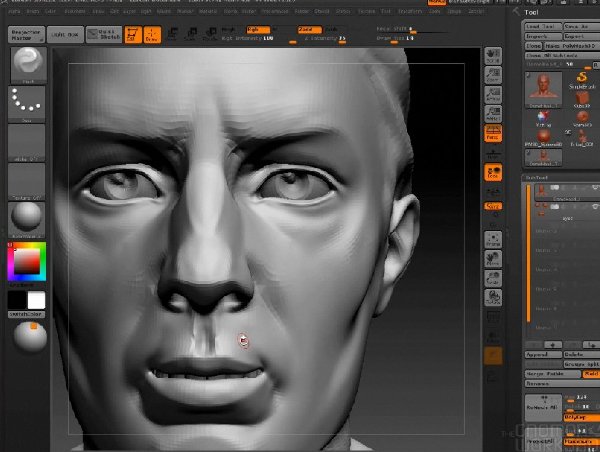Launch Projection Master
This screenshot has width=600, height=452.
click(26, 35)
